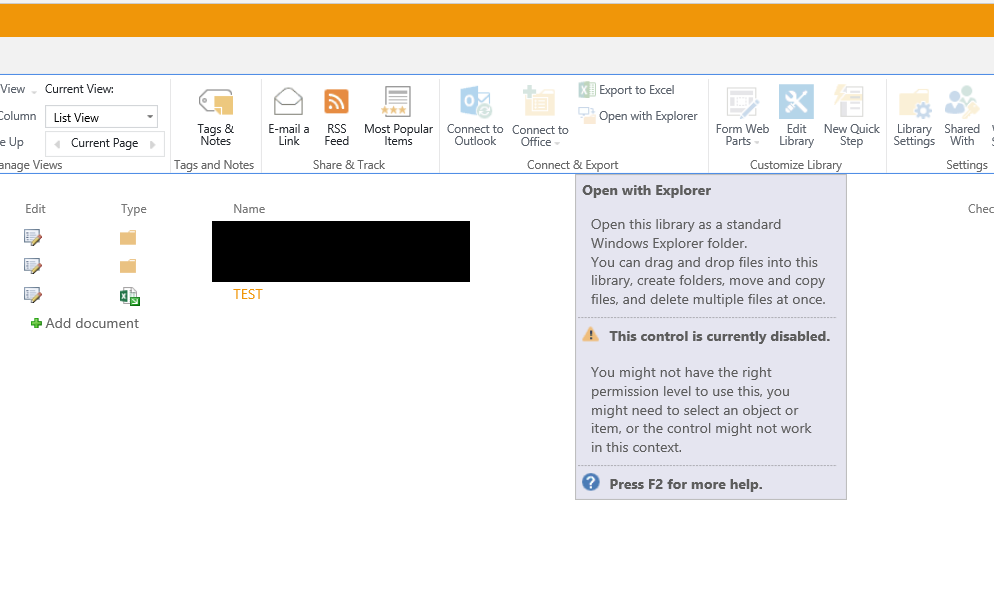The image size is (994, 606).
Task: Click help icon in tooltip
Action: tap(591, 482)
